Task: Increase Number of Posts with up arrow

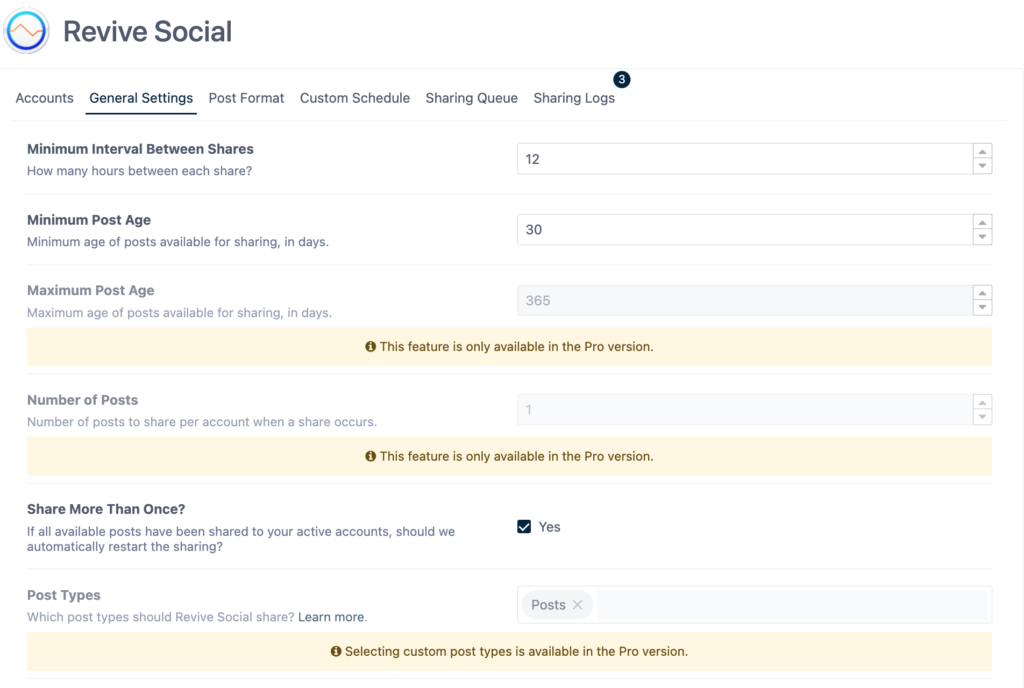Action: click(982, 403)
